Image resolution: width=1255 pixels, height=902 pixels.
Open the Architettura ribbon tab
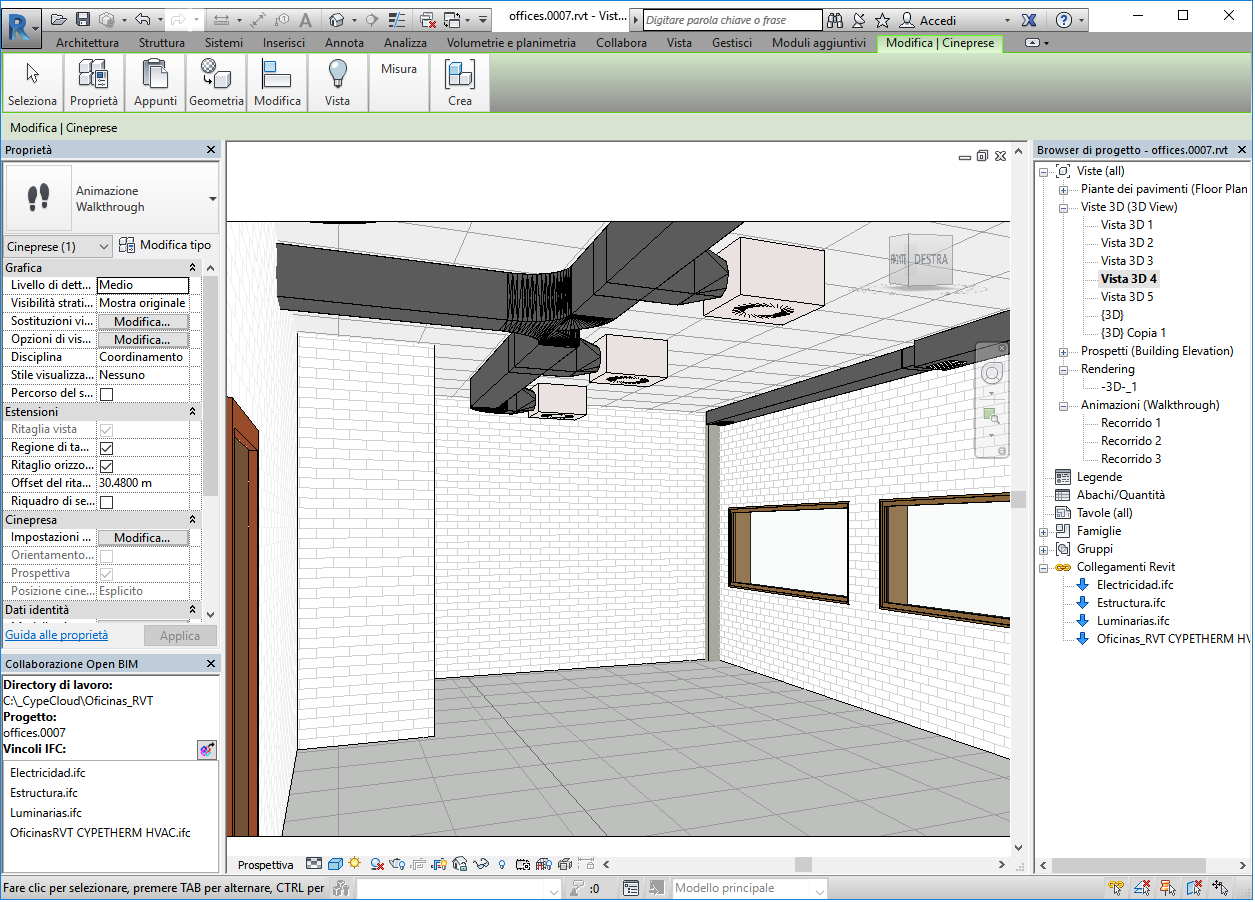click(87, 43)
